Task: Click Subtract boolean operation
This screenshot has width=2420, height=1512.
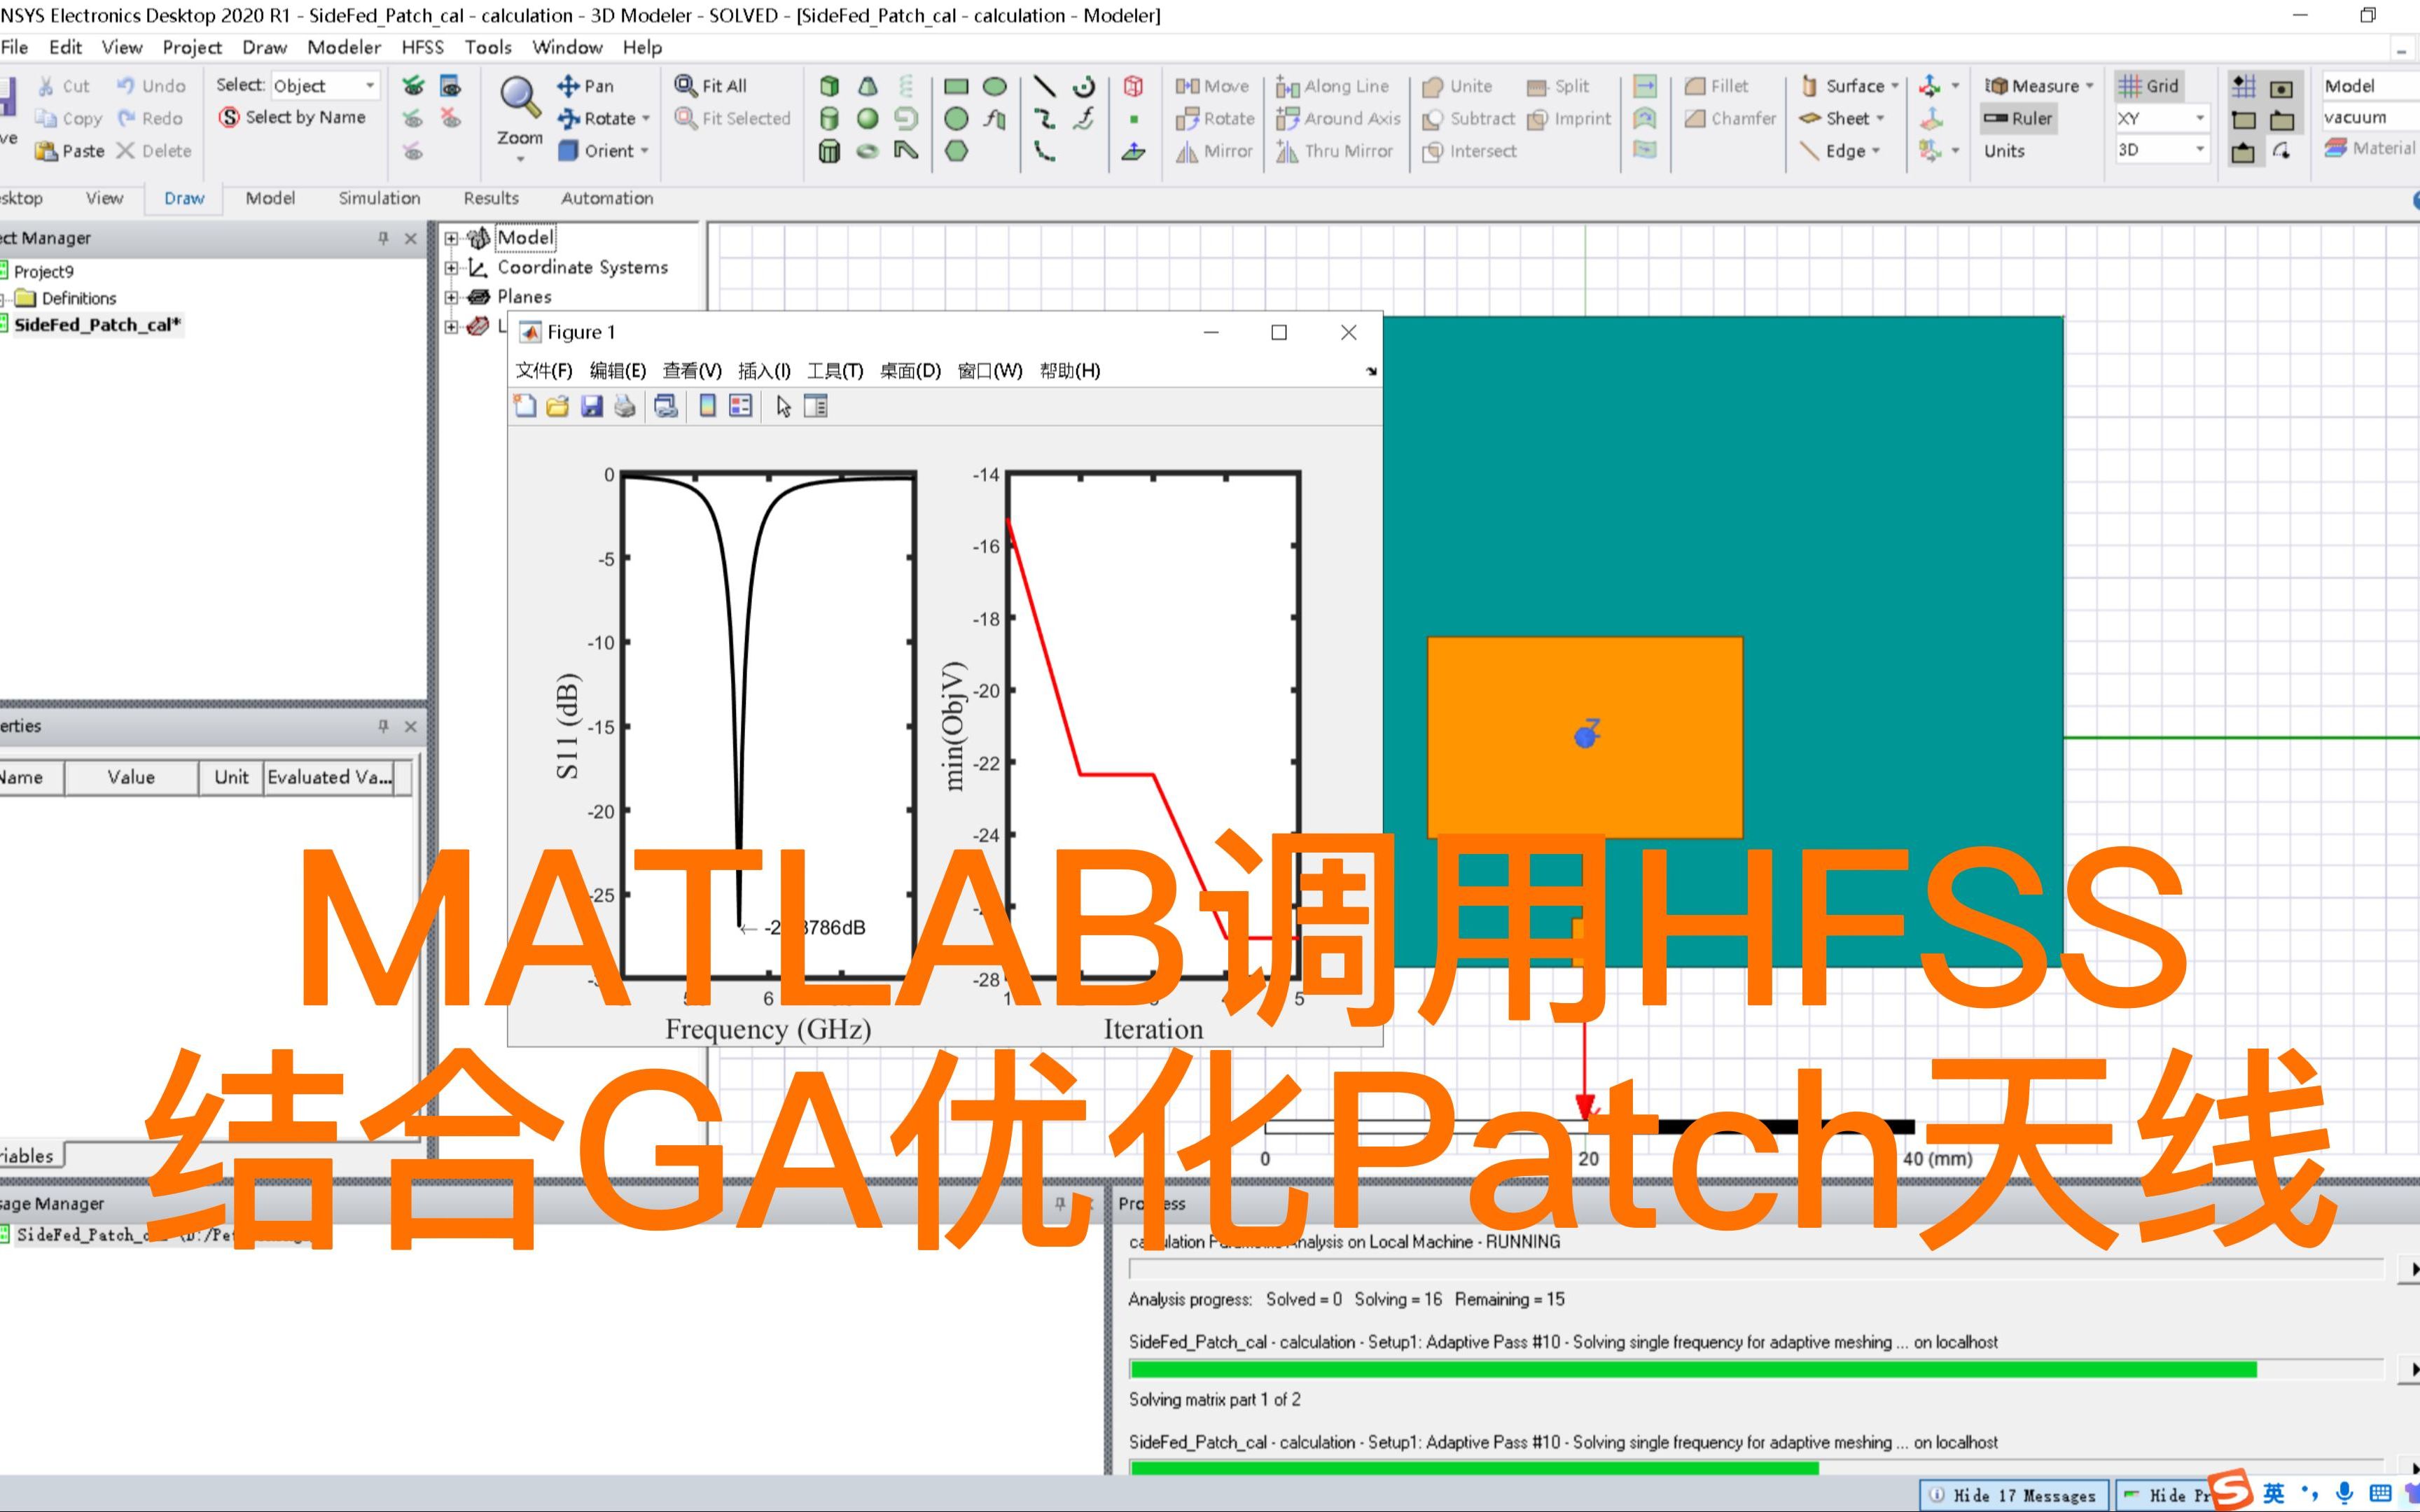Action: pos(1468,119)
